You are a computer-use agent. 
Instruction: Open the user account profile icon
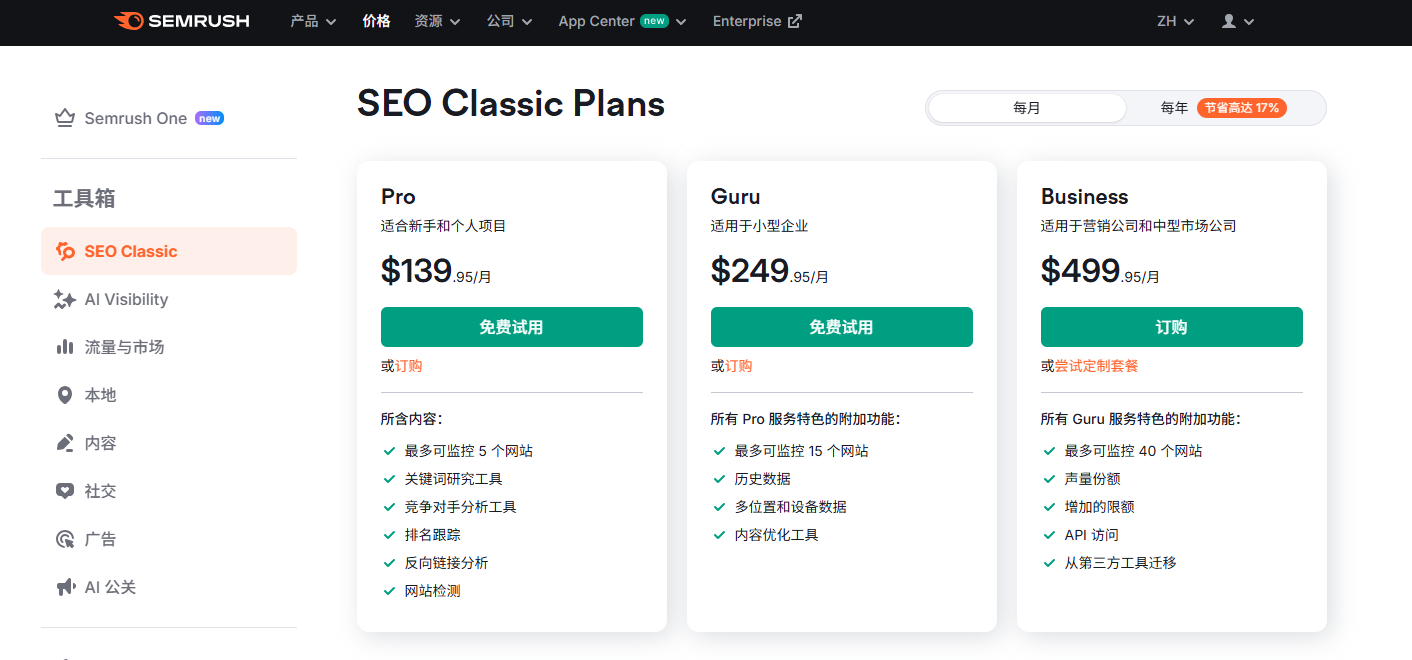[1229, 21]
